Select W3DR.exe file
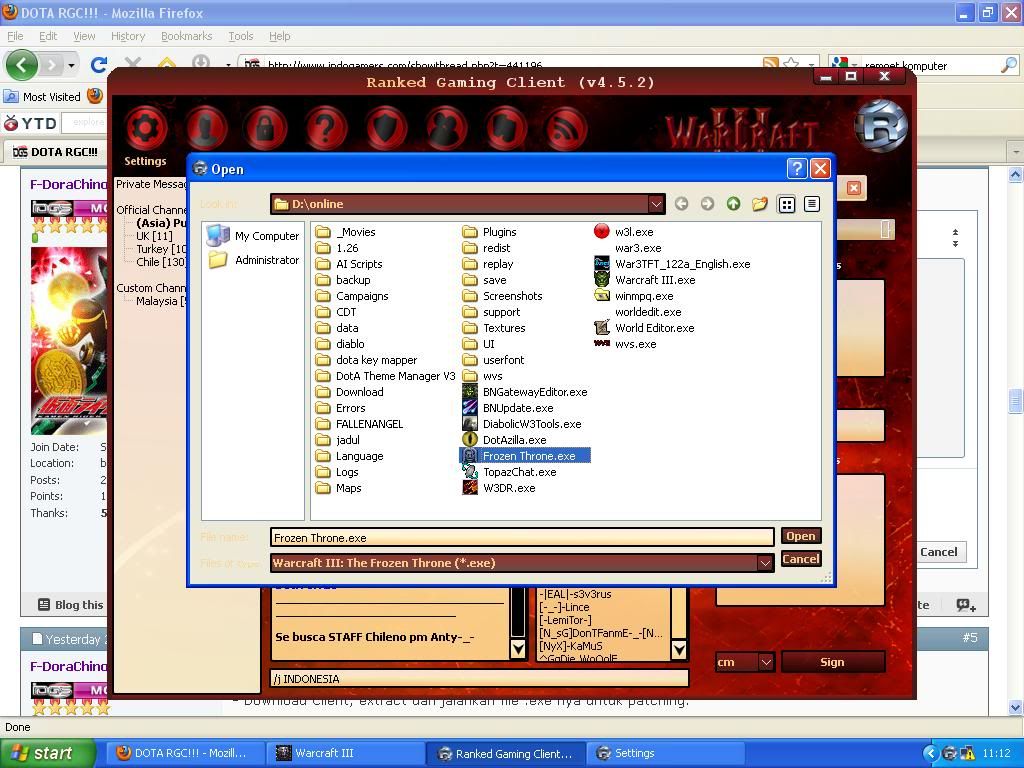Screen dimensions: 1024x768 pos(498,488)
